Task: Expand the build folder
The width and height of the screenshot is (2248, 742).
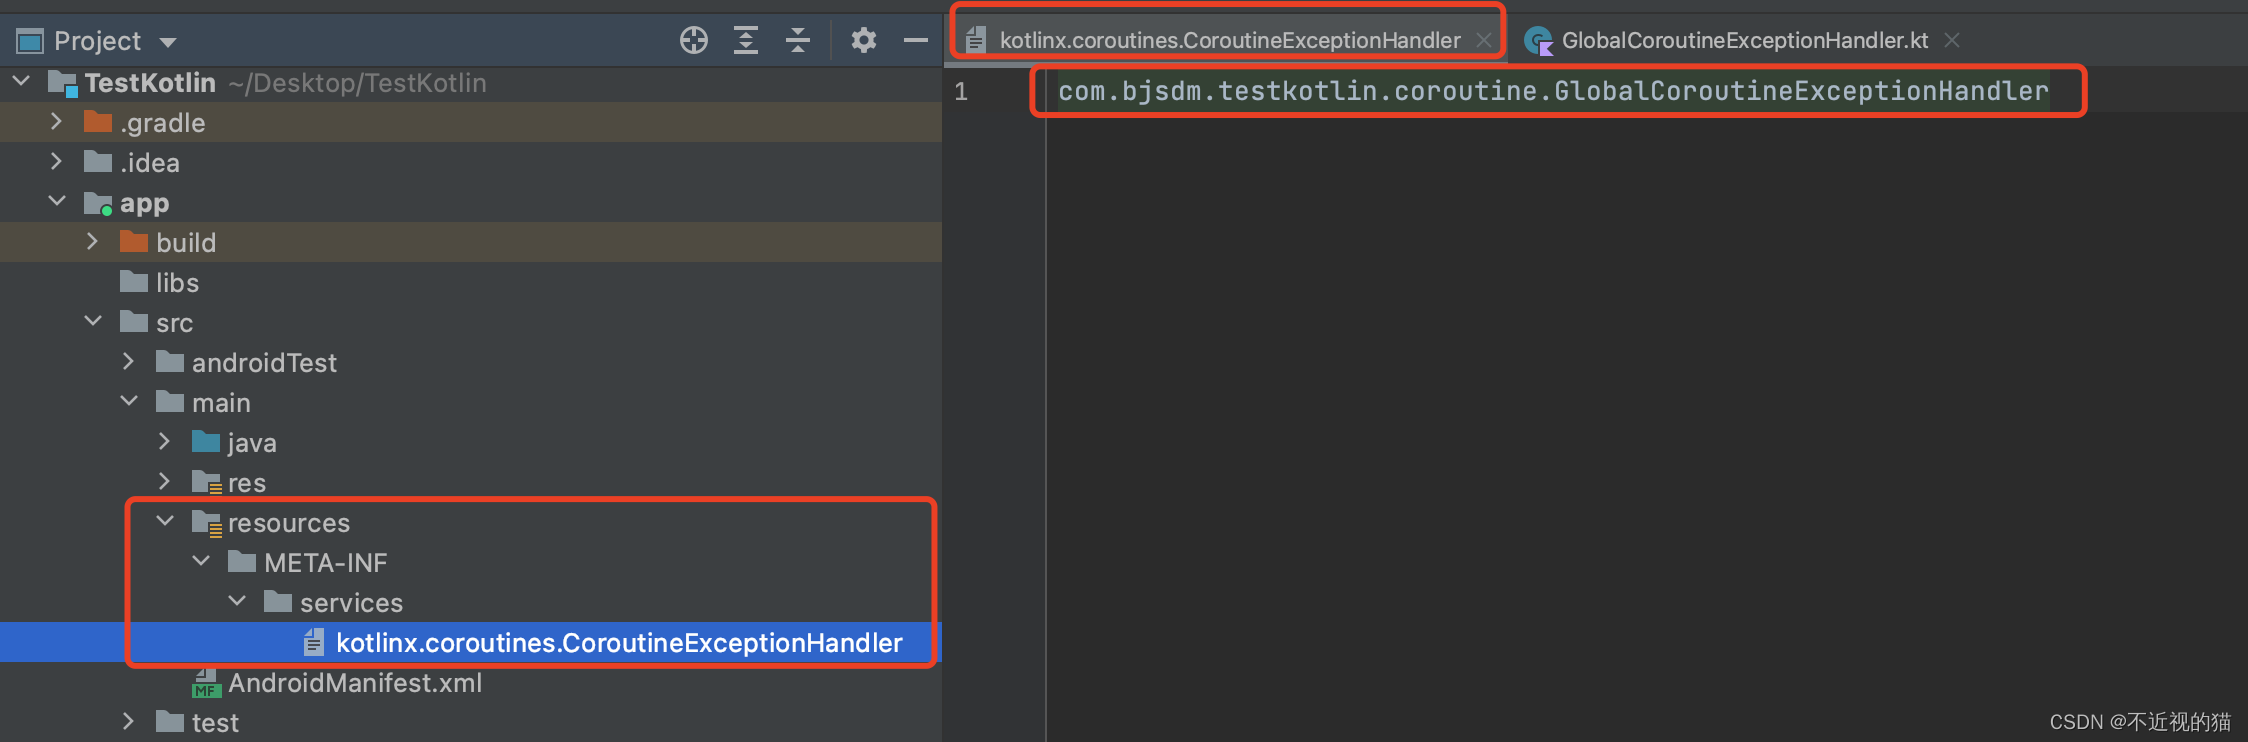Action: (93, 241)
